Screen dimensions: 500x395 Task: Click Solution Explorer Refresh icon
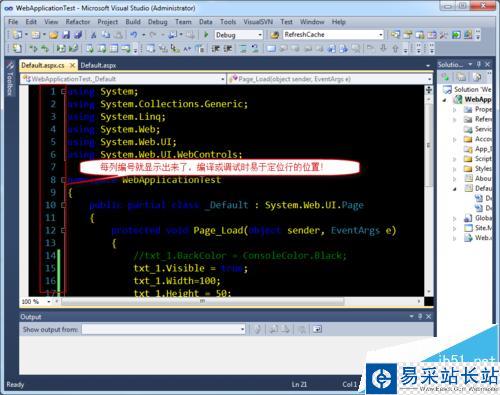(x=477, y=77)
